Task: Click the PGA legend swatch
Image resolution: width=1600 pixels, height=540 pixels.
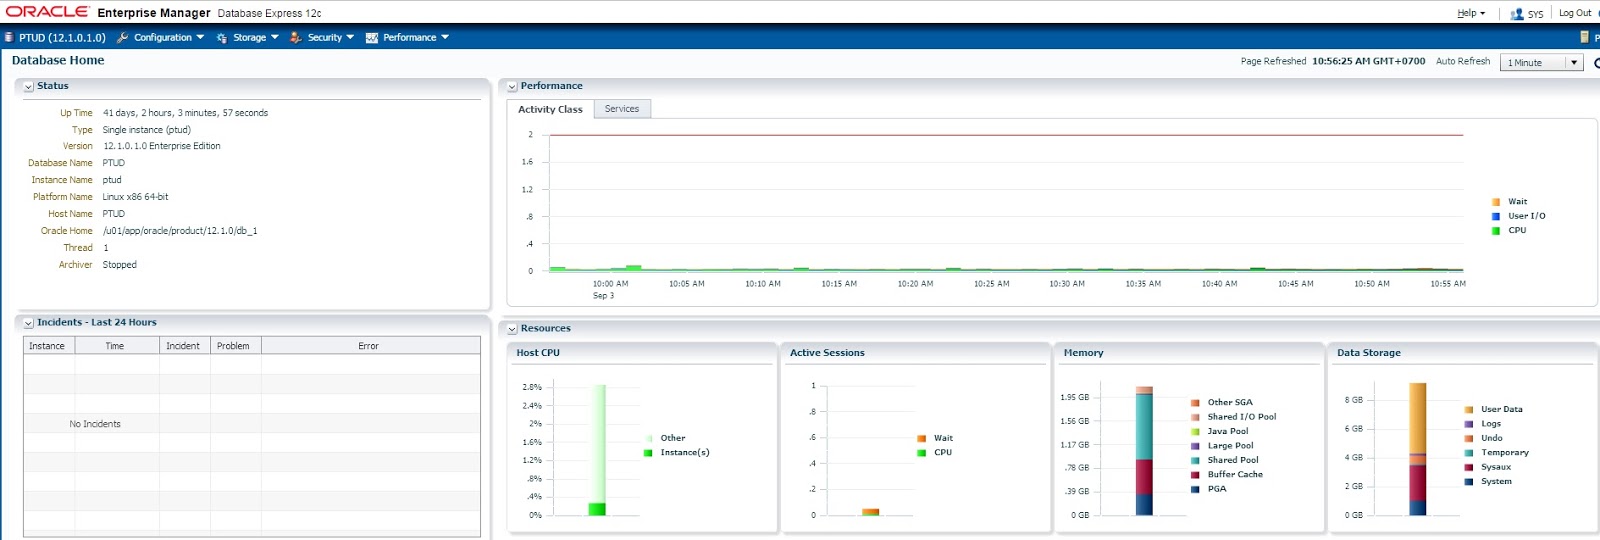Action: [1195, 490]
